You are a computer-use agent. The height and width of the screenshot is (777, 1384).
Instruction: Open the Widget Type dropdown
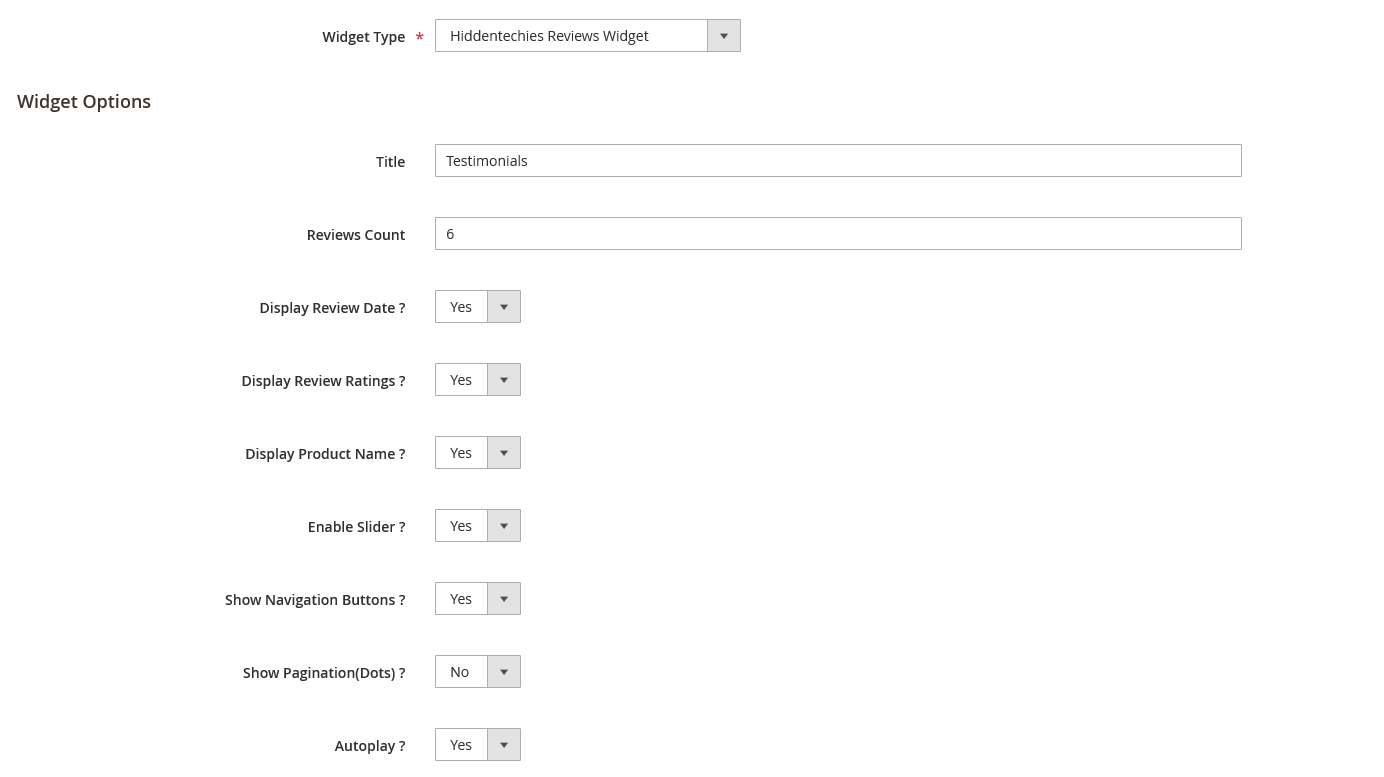(587, 36)
